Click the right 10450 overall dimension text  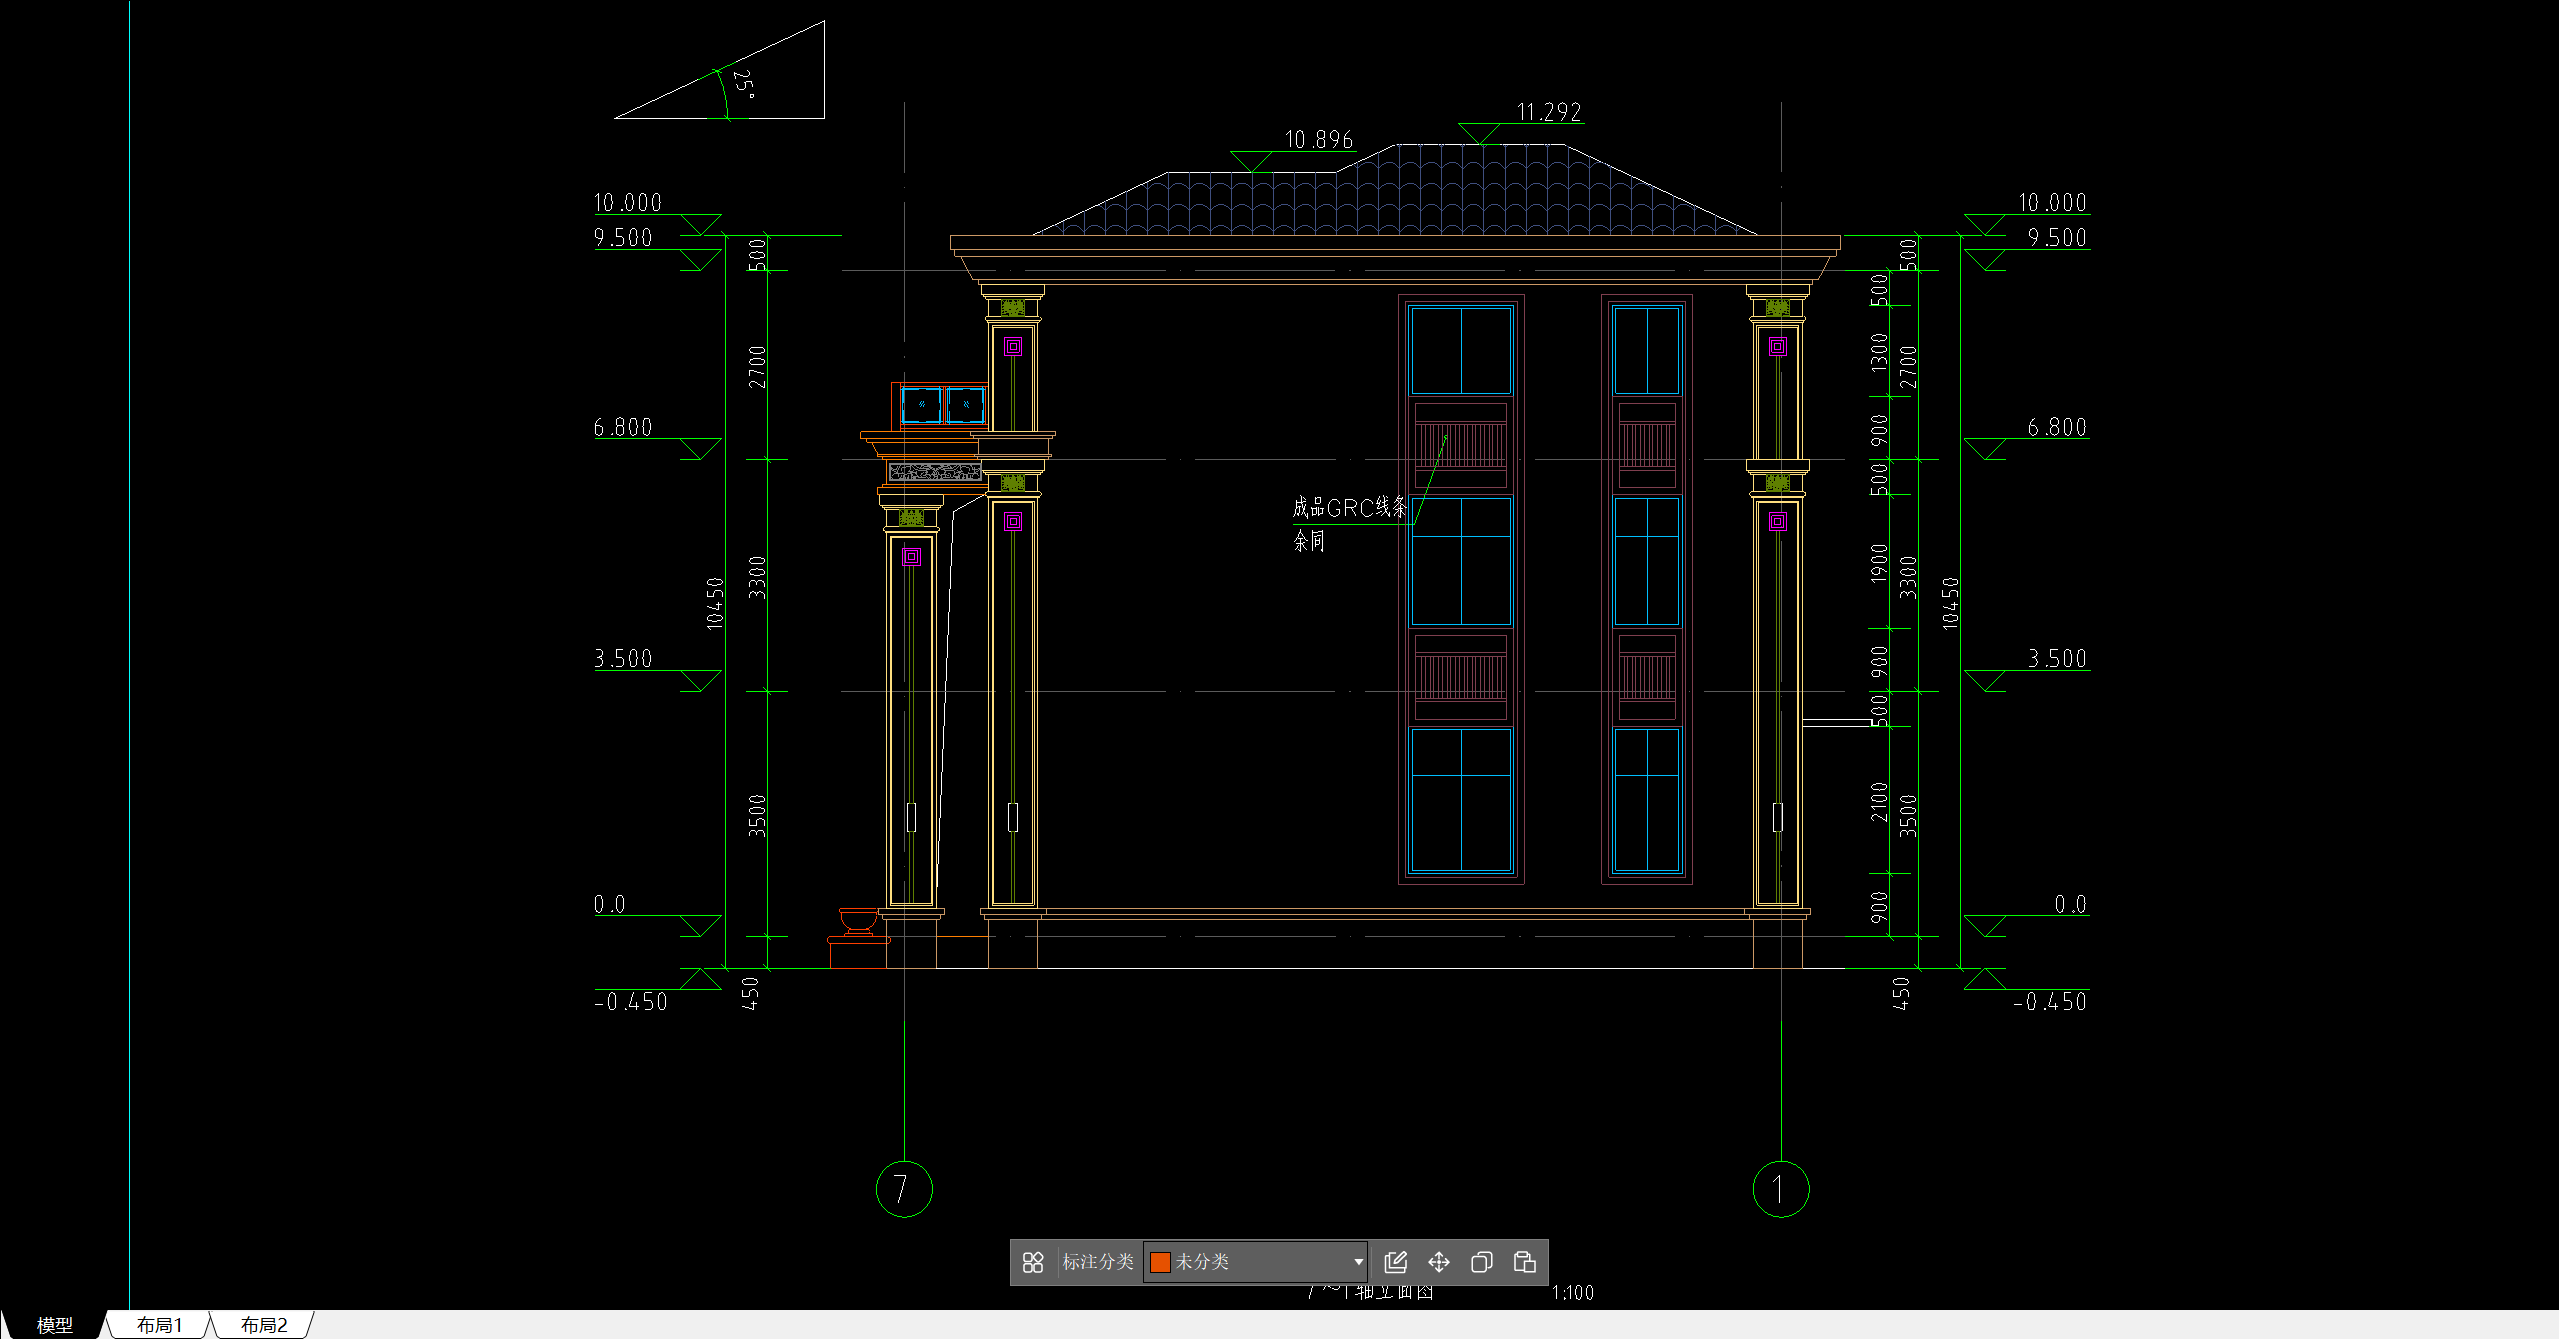coord(1950,603)
